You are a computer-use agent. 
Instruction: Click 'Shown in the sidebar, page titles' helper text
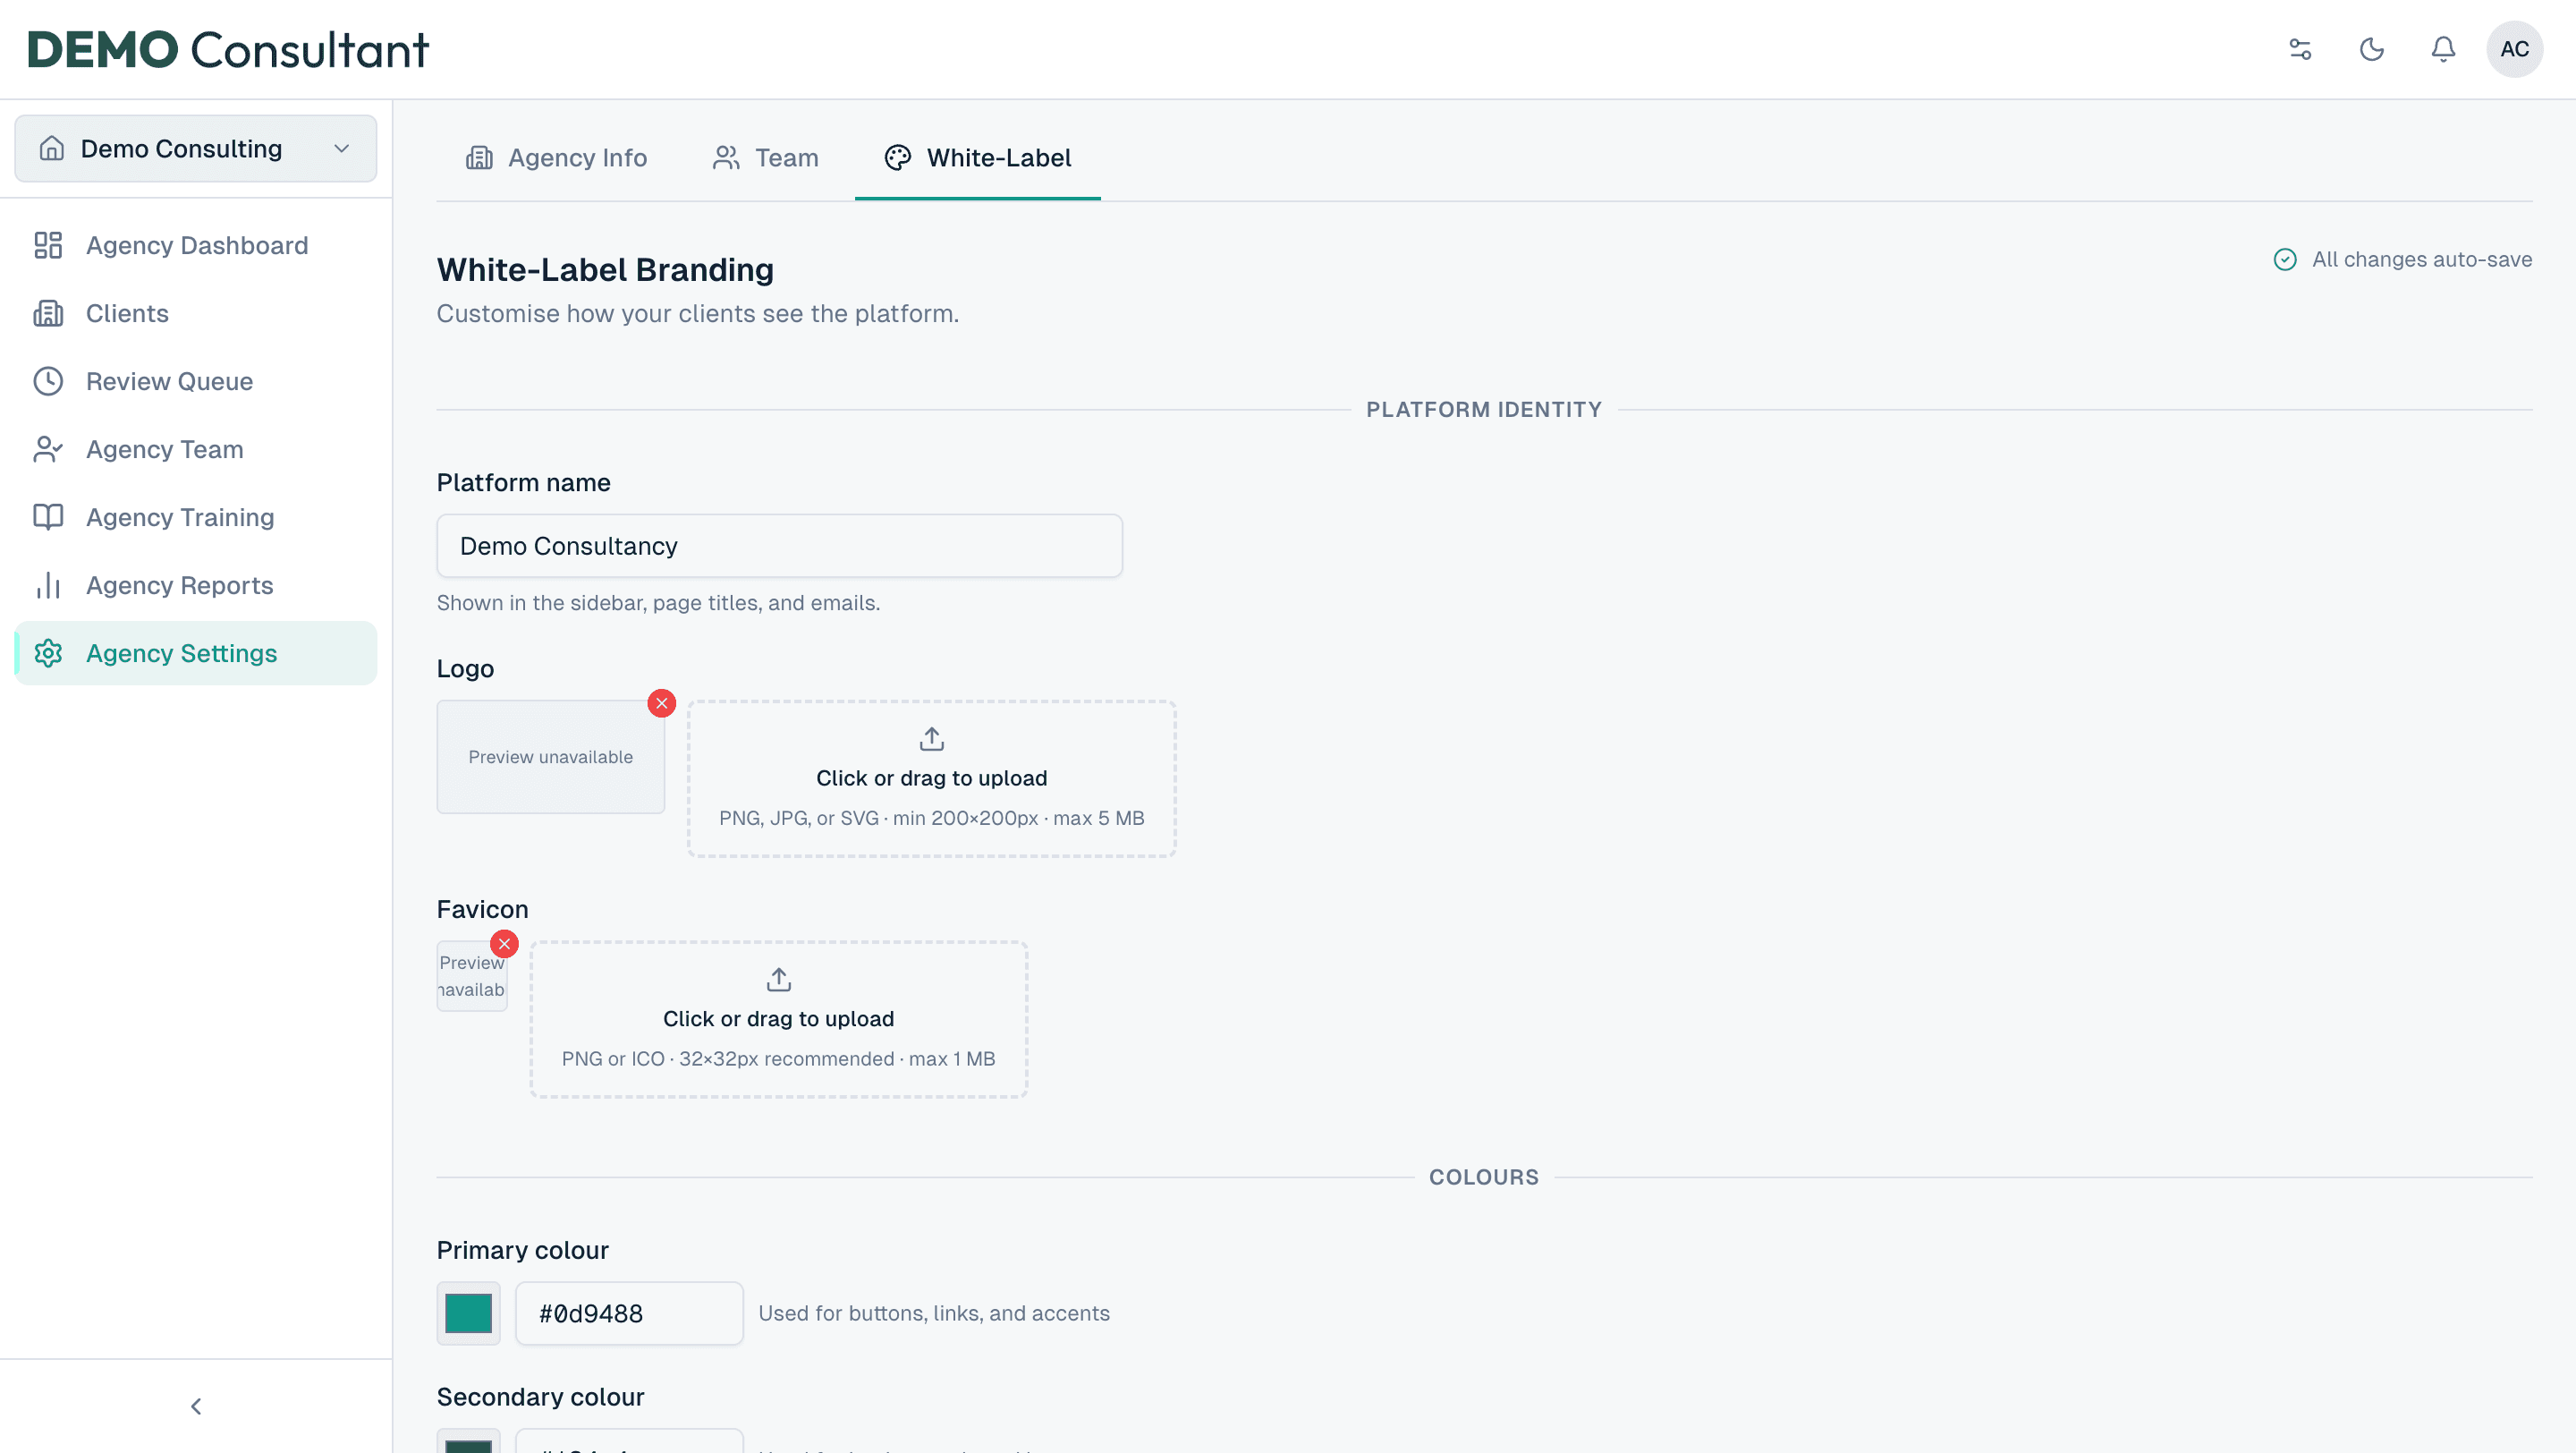[659, 603]
